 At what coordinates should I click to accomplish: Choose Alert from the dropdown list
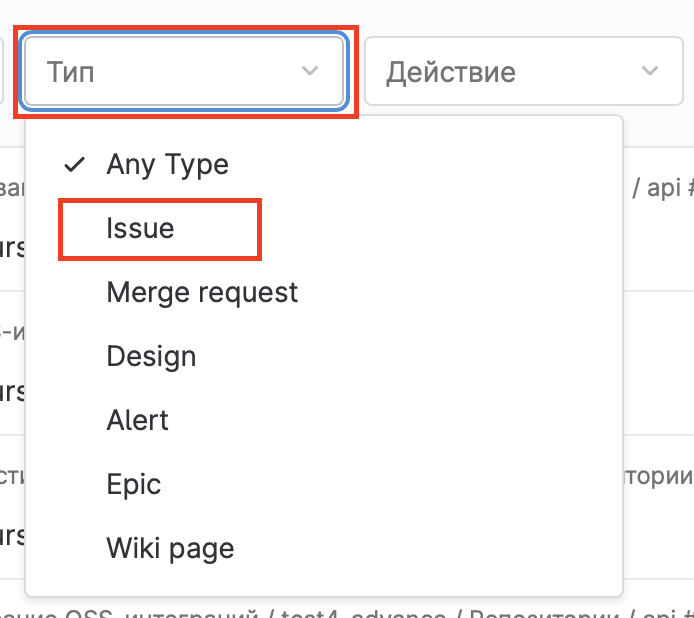coord(137,421)
